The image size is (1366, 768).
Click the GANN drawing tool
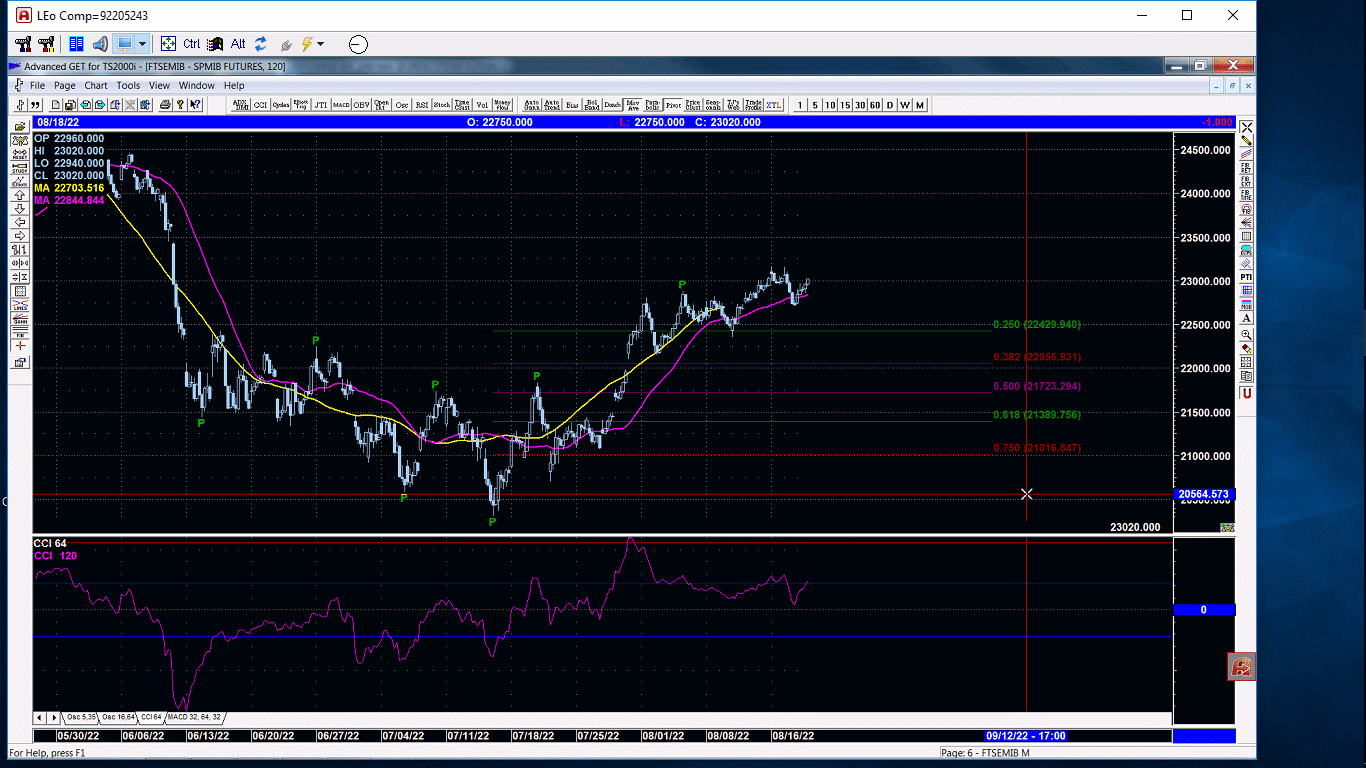[x=20, y=318]
